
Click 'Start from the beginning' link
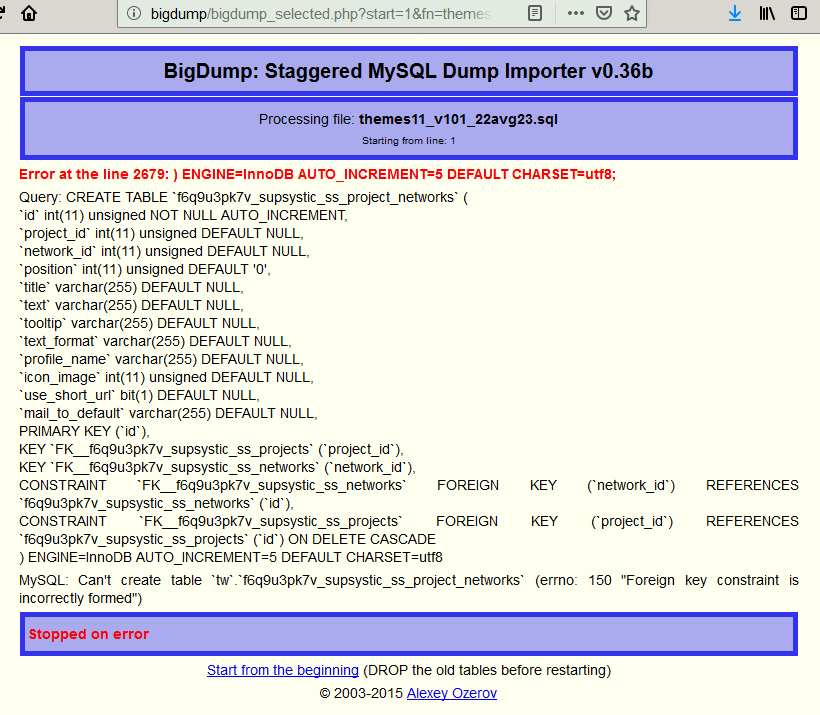282,670
